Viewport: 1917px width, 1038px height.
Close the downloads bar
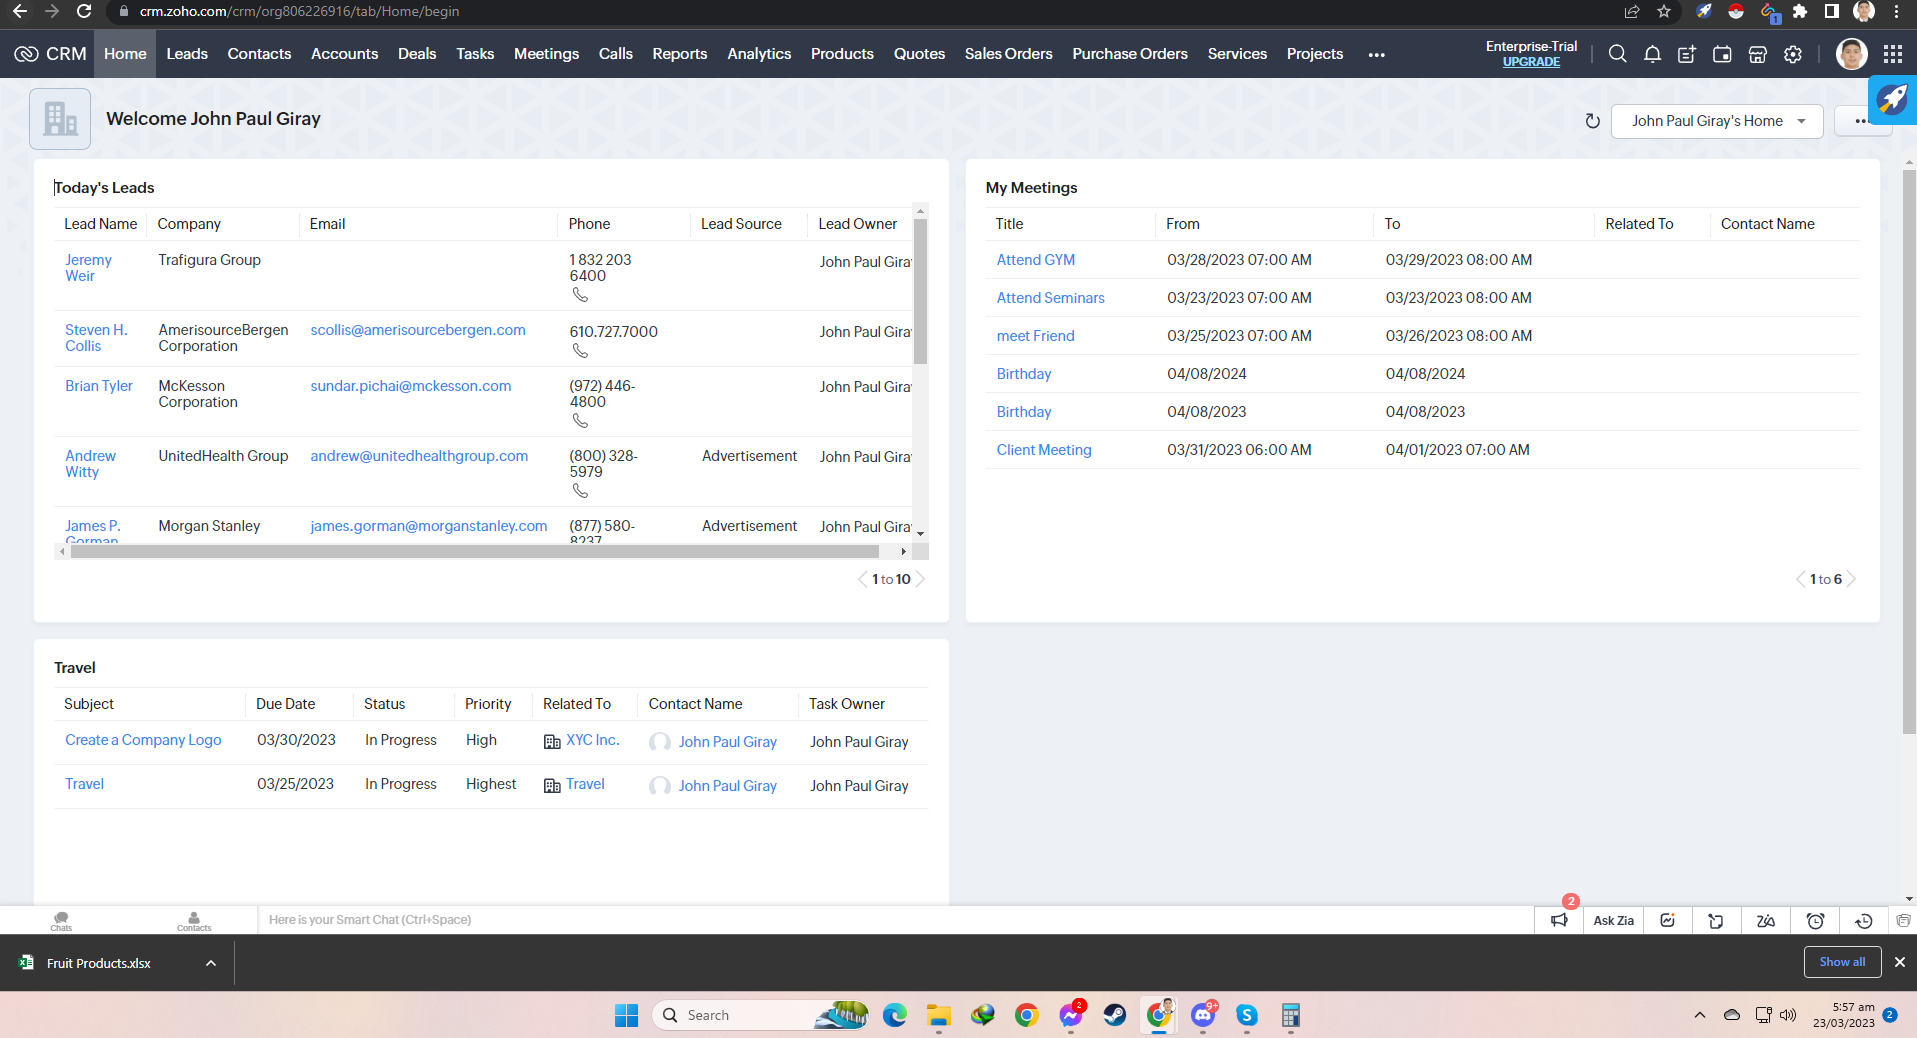(1900, 962)
